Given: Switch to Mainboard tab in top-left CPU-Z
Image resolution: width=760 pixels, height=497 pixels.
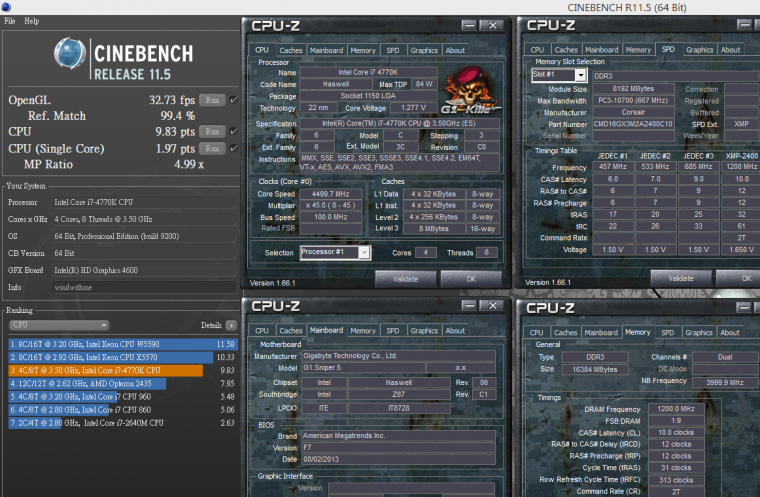Looking at the screenshot, I should (x=326, y=50).
